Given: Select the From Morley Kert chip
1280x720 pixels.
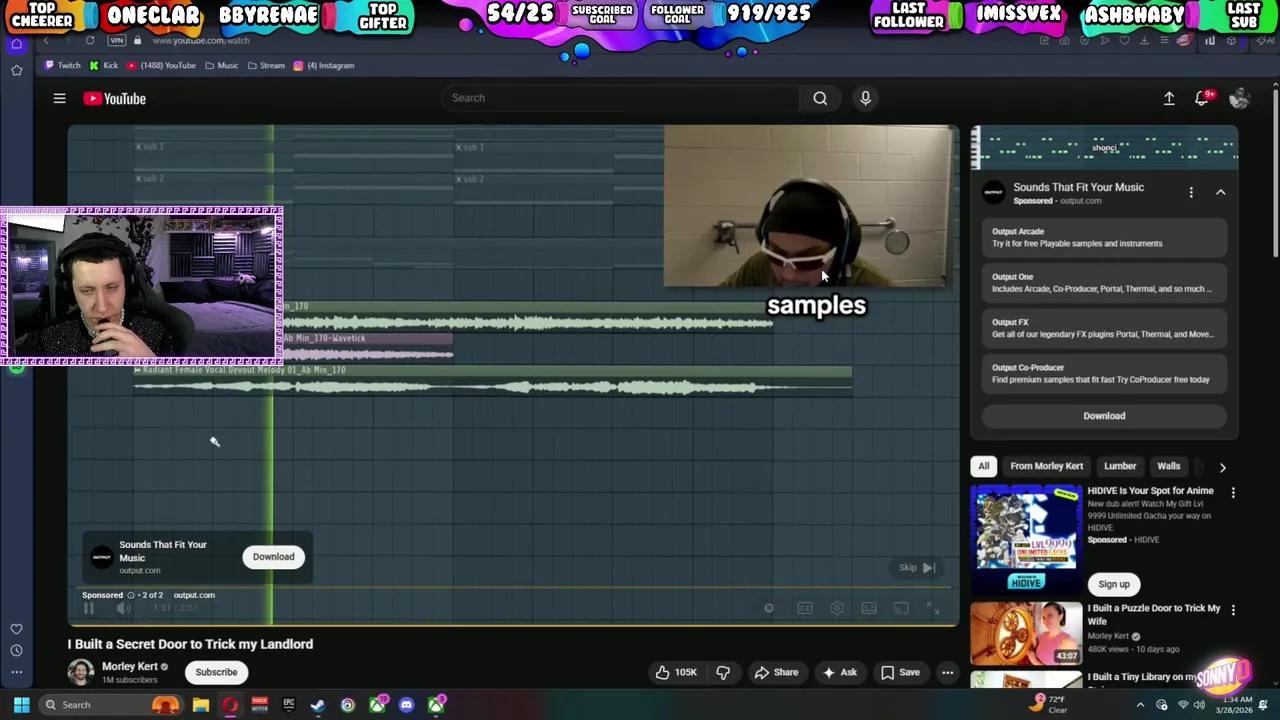Looking at the screenshot, I should [x=1046, y=466].
